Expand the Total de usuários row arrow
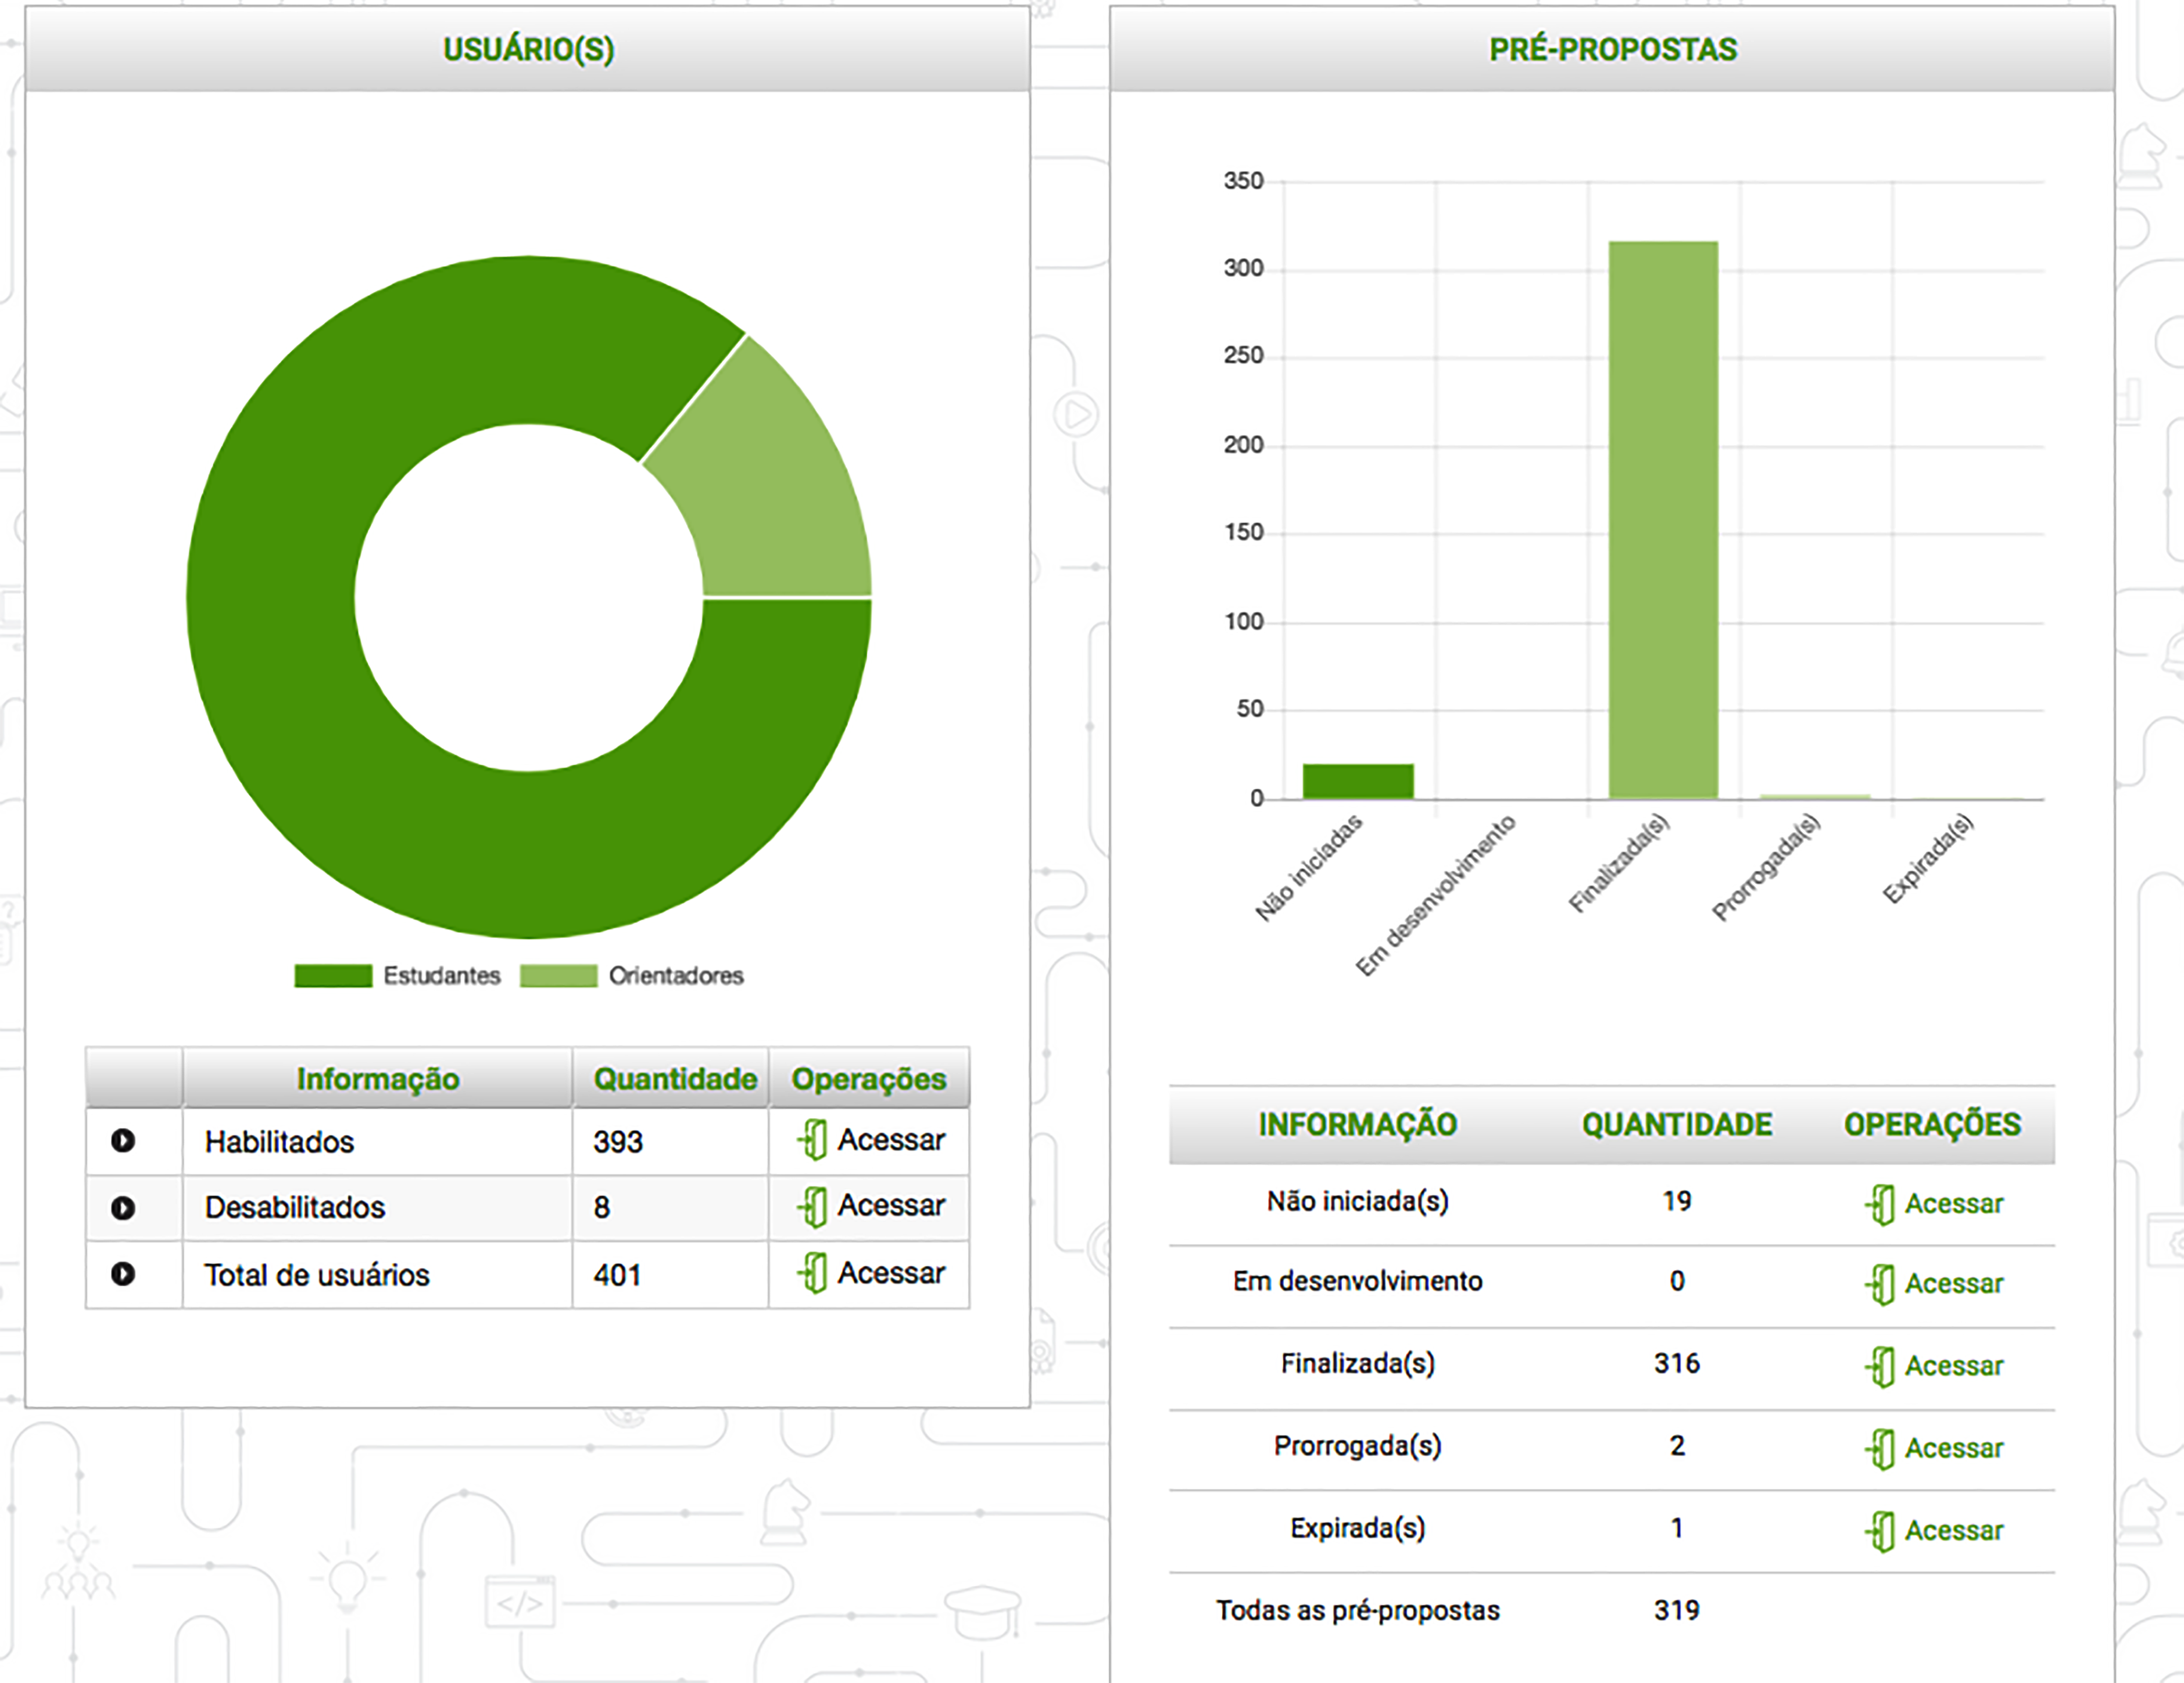The height and width of the screenshot is (1683, 2184). (x=123, y=1274)
